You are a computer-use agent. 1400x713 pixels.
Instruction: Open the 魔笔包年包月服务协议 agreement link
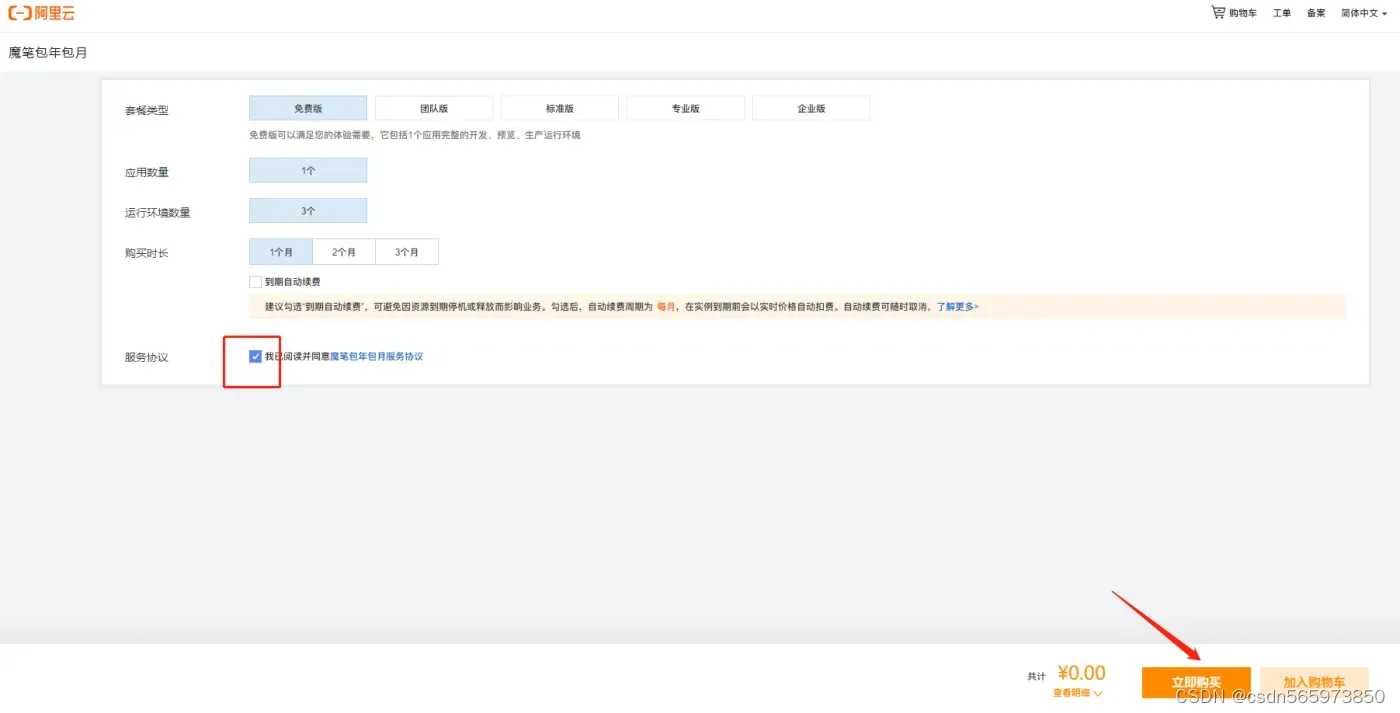(x=377, y=356)
